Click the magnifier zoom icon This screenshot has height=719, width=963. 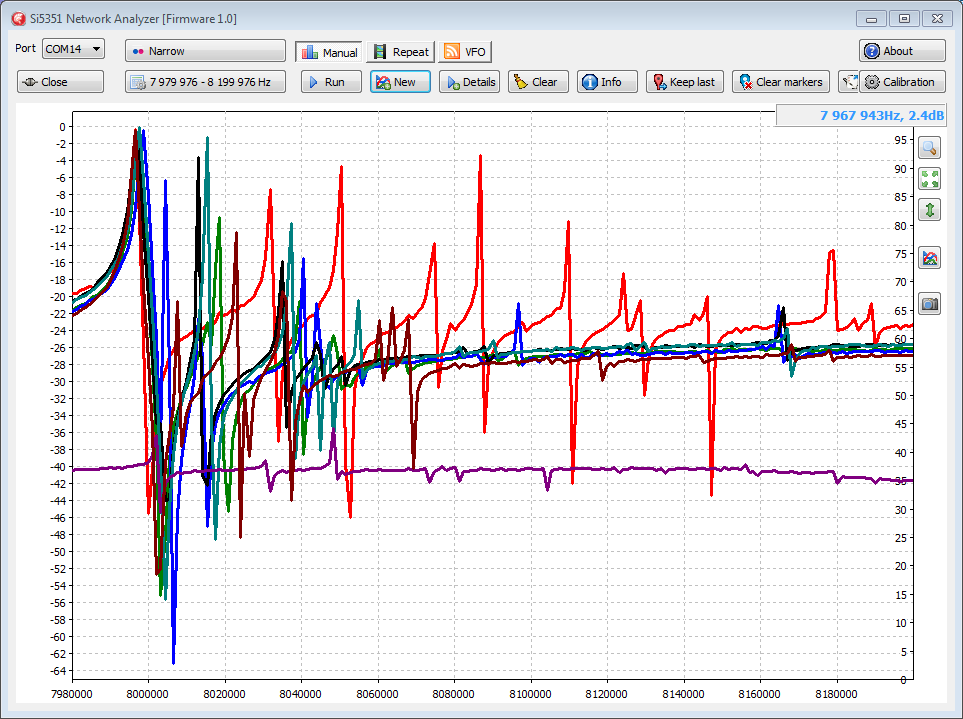pos(930,148)
